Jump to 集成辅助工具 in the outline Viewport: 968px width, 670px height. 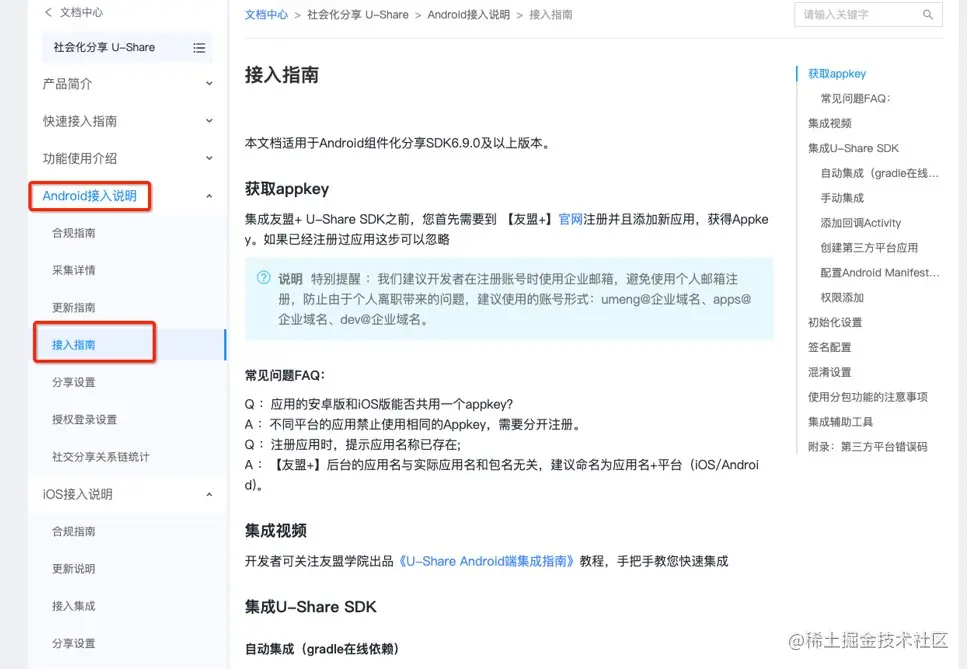840,422
